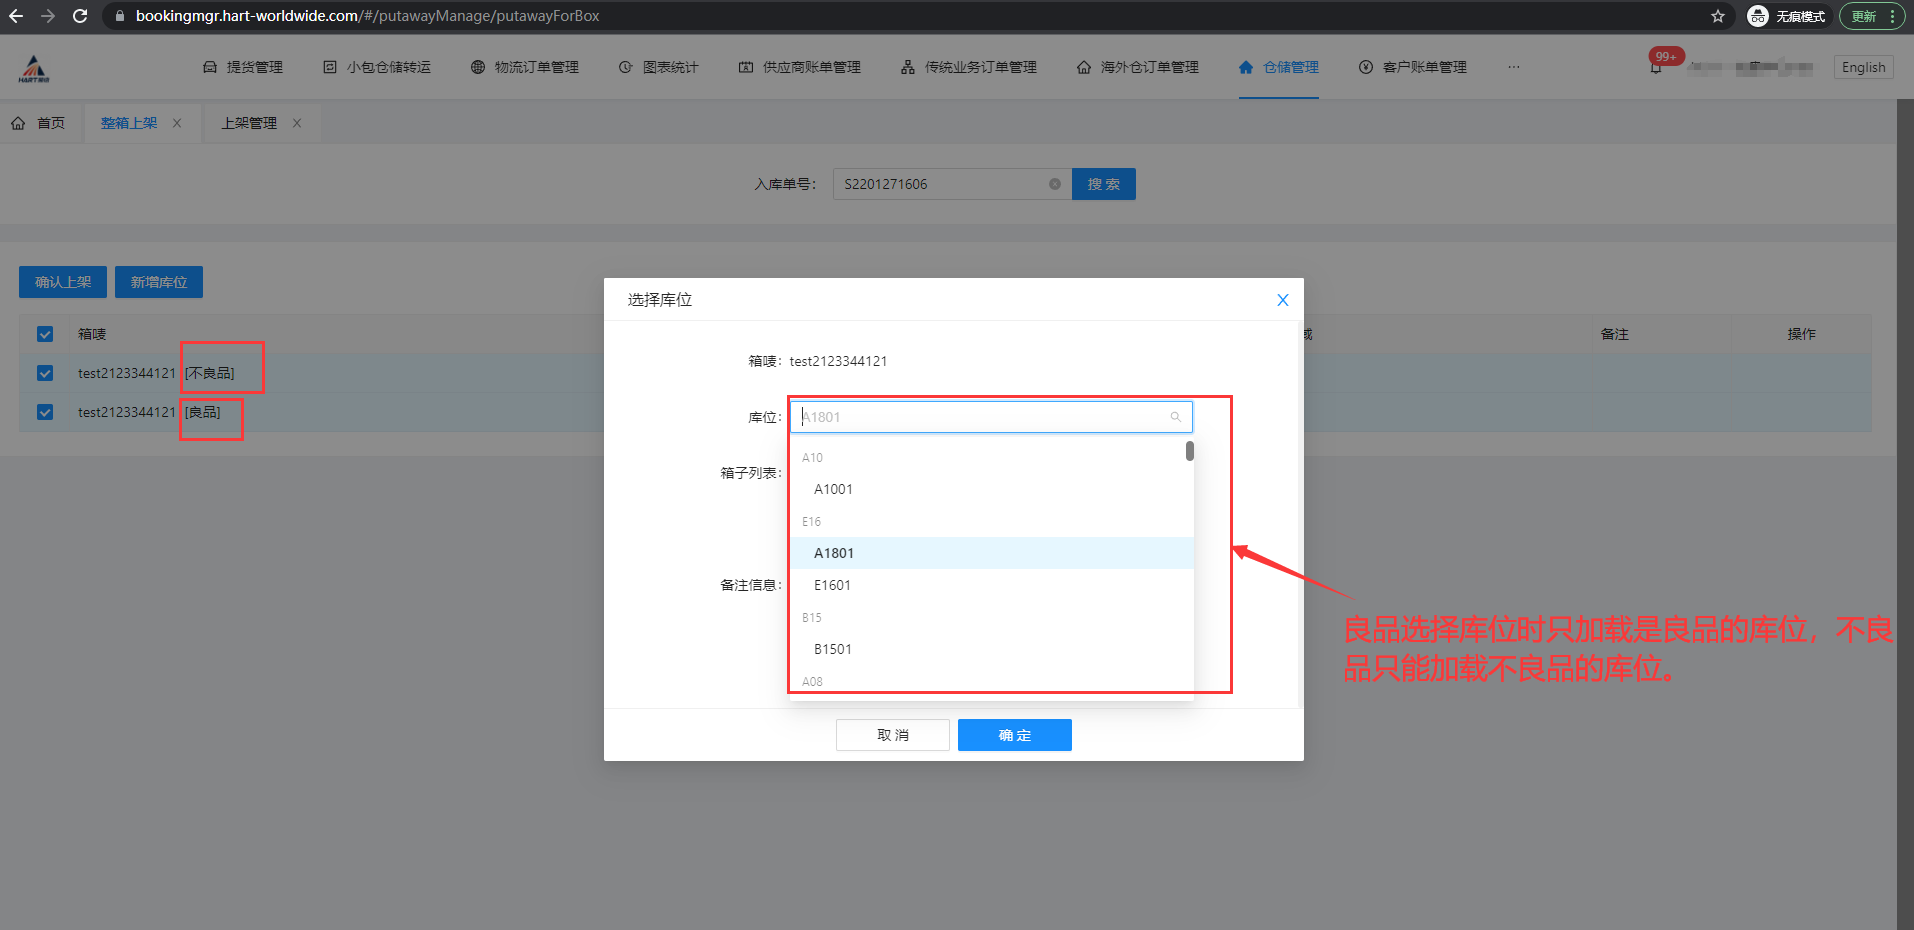Click the browser reload icon
Image resolution: width=1914 pixels, height=930 pixels.
pyautogui.click(x=80, y=16)
